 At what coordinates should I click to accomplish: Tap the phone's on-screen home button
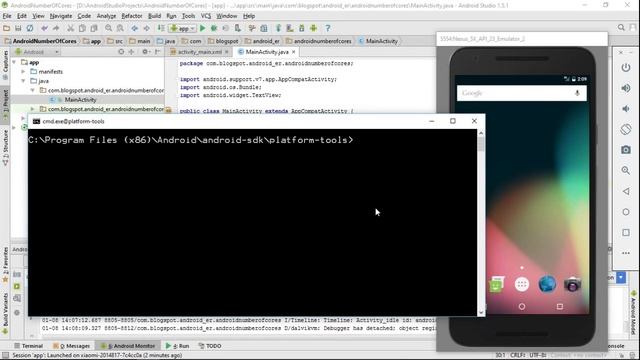tap(522, 307)
